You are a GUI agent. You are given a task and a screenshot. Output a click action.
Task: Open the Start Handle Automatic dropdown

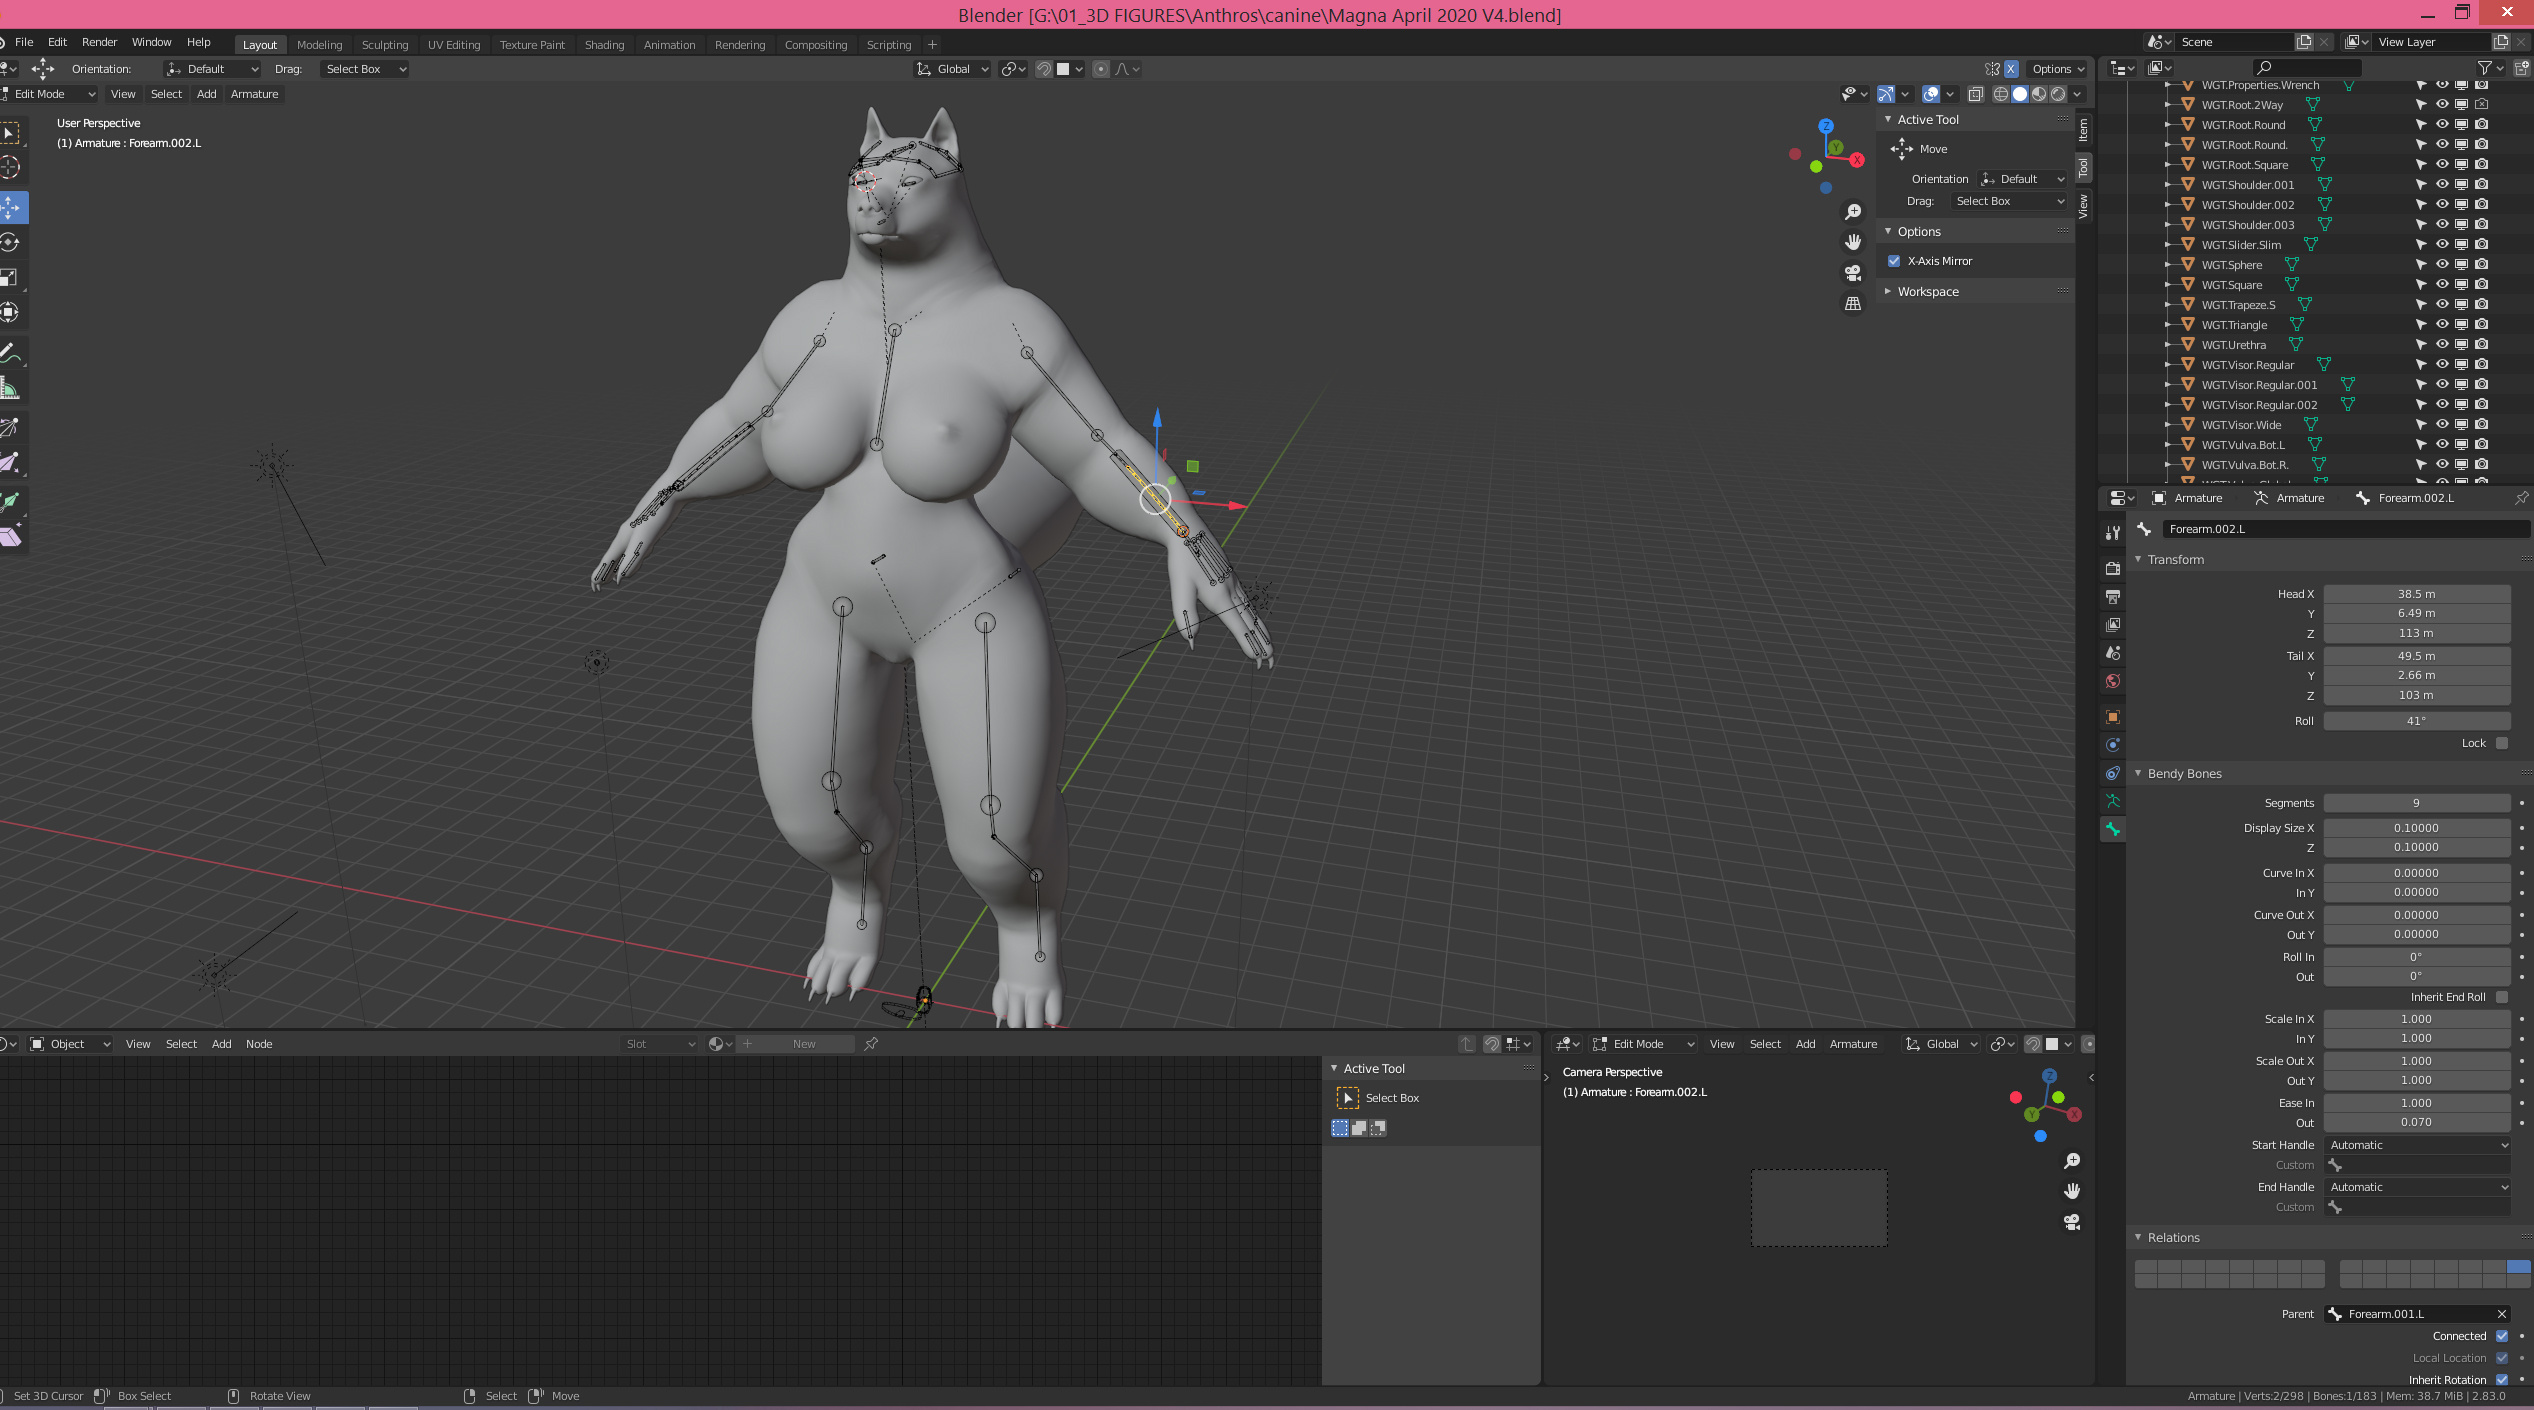point(2416,1145)
